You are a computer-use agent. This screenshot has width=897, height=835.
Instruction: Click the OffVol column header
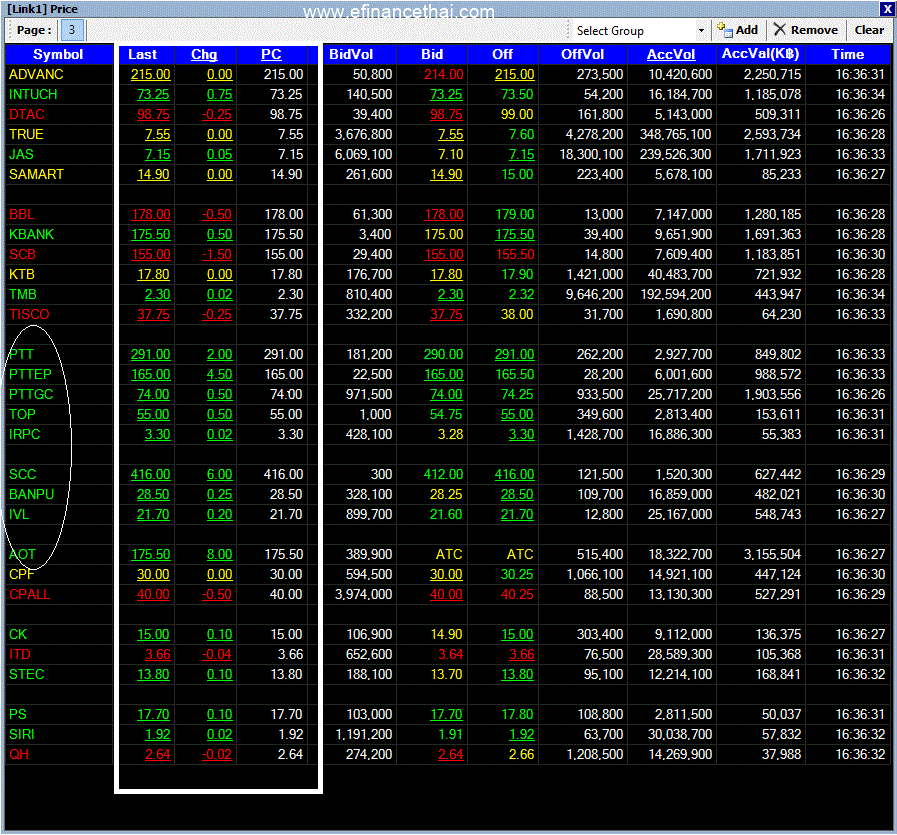(582, 54)
